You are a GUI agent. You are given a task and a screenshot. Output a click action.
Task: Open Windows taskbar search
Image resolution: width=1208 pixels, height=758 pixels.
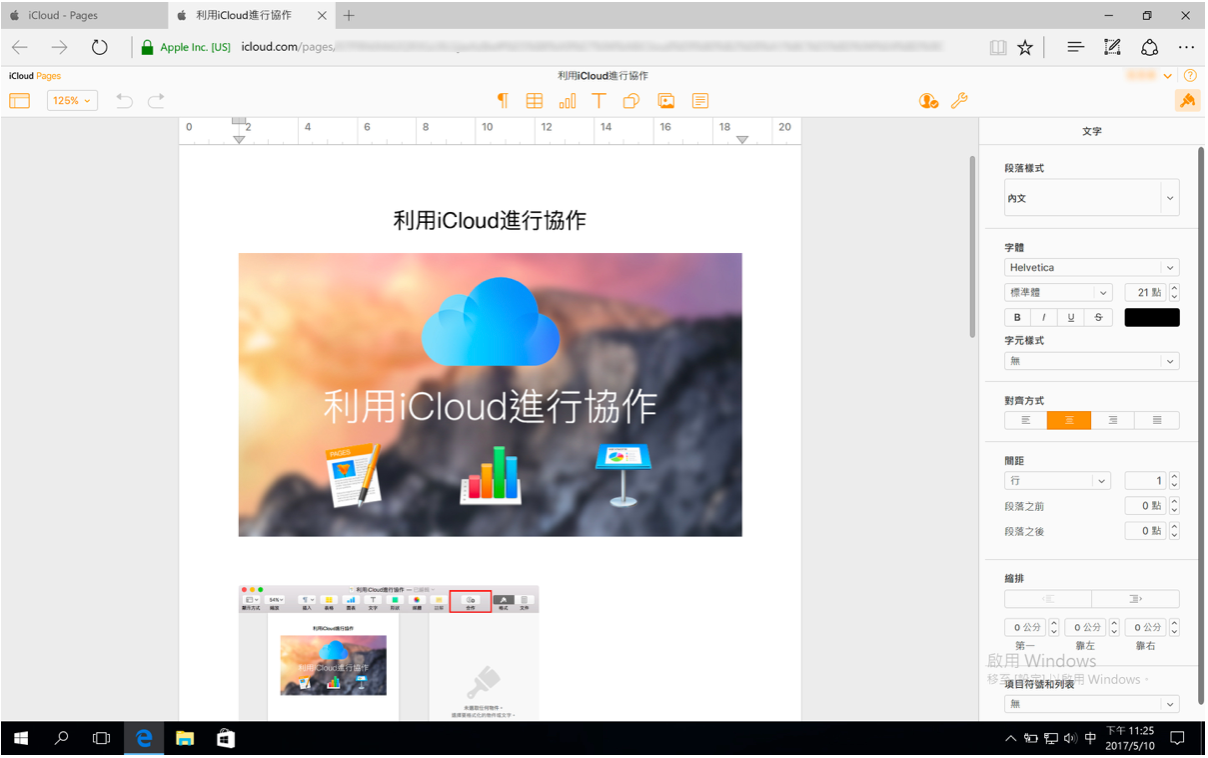click(x=61, y=738)
